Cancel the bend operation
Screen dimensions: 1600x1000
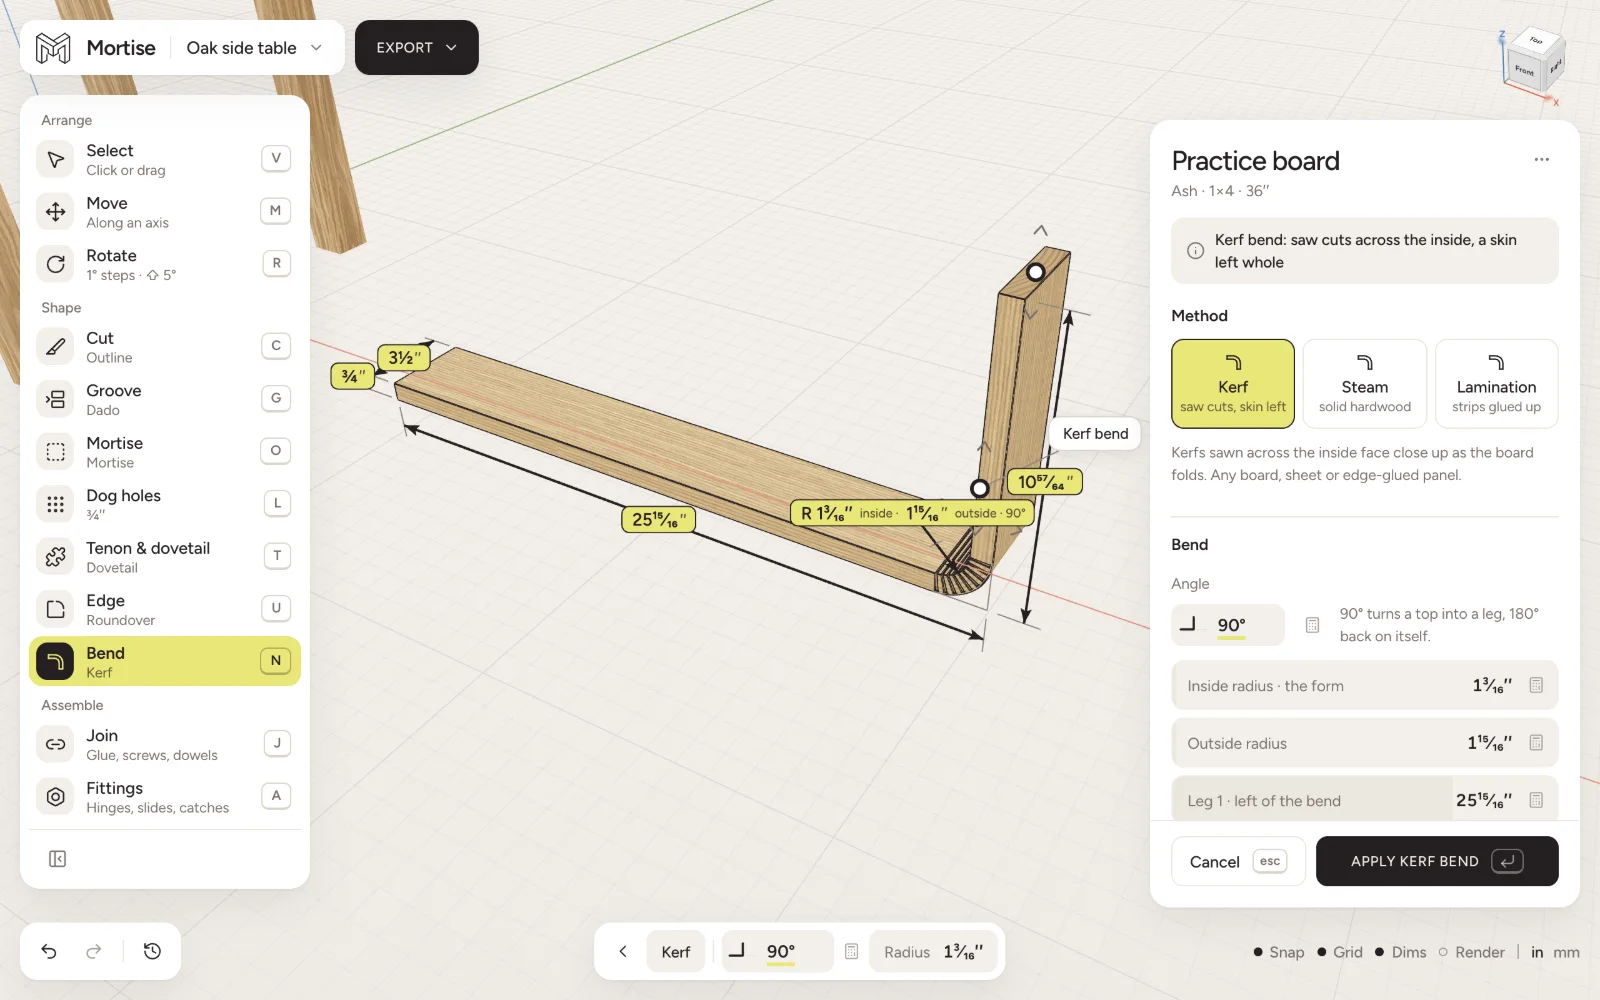point(1238,861)
